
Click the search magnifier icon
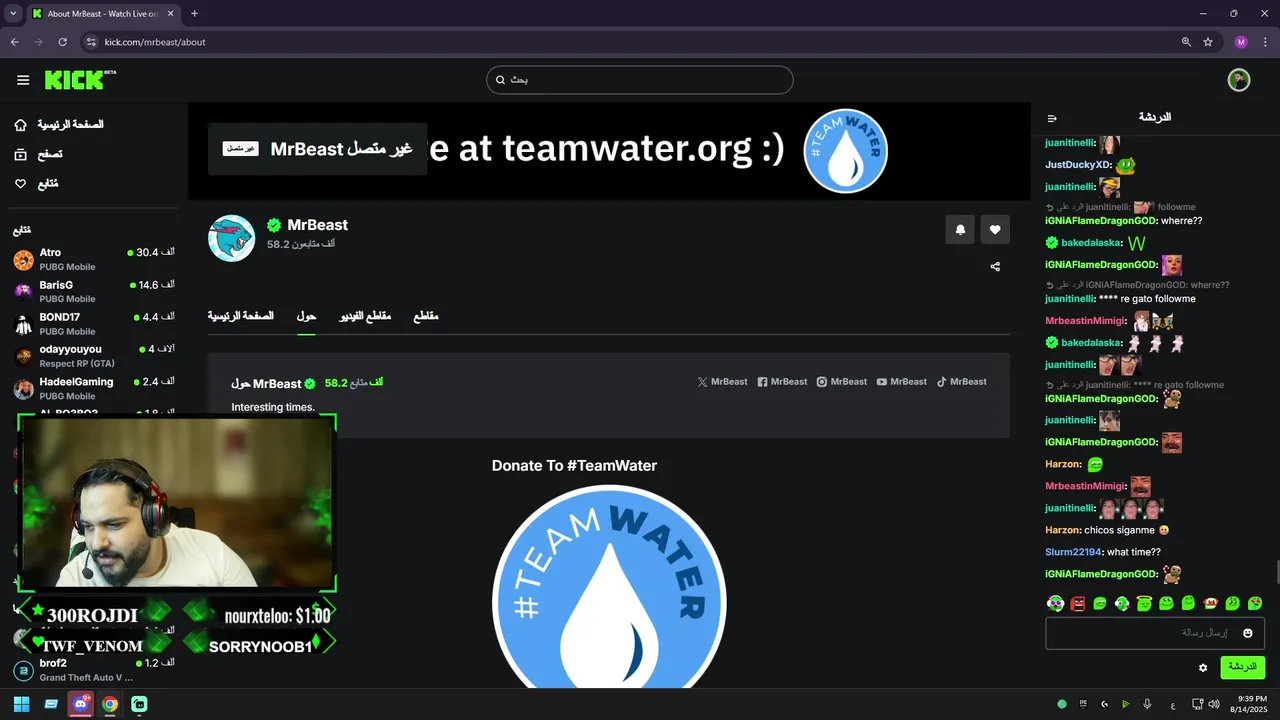coord(501,80)
